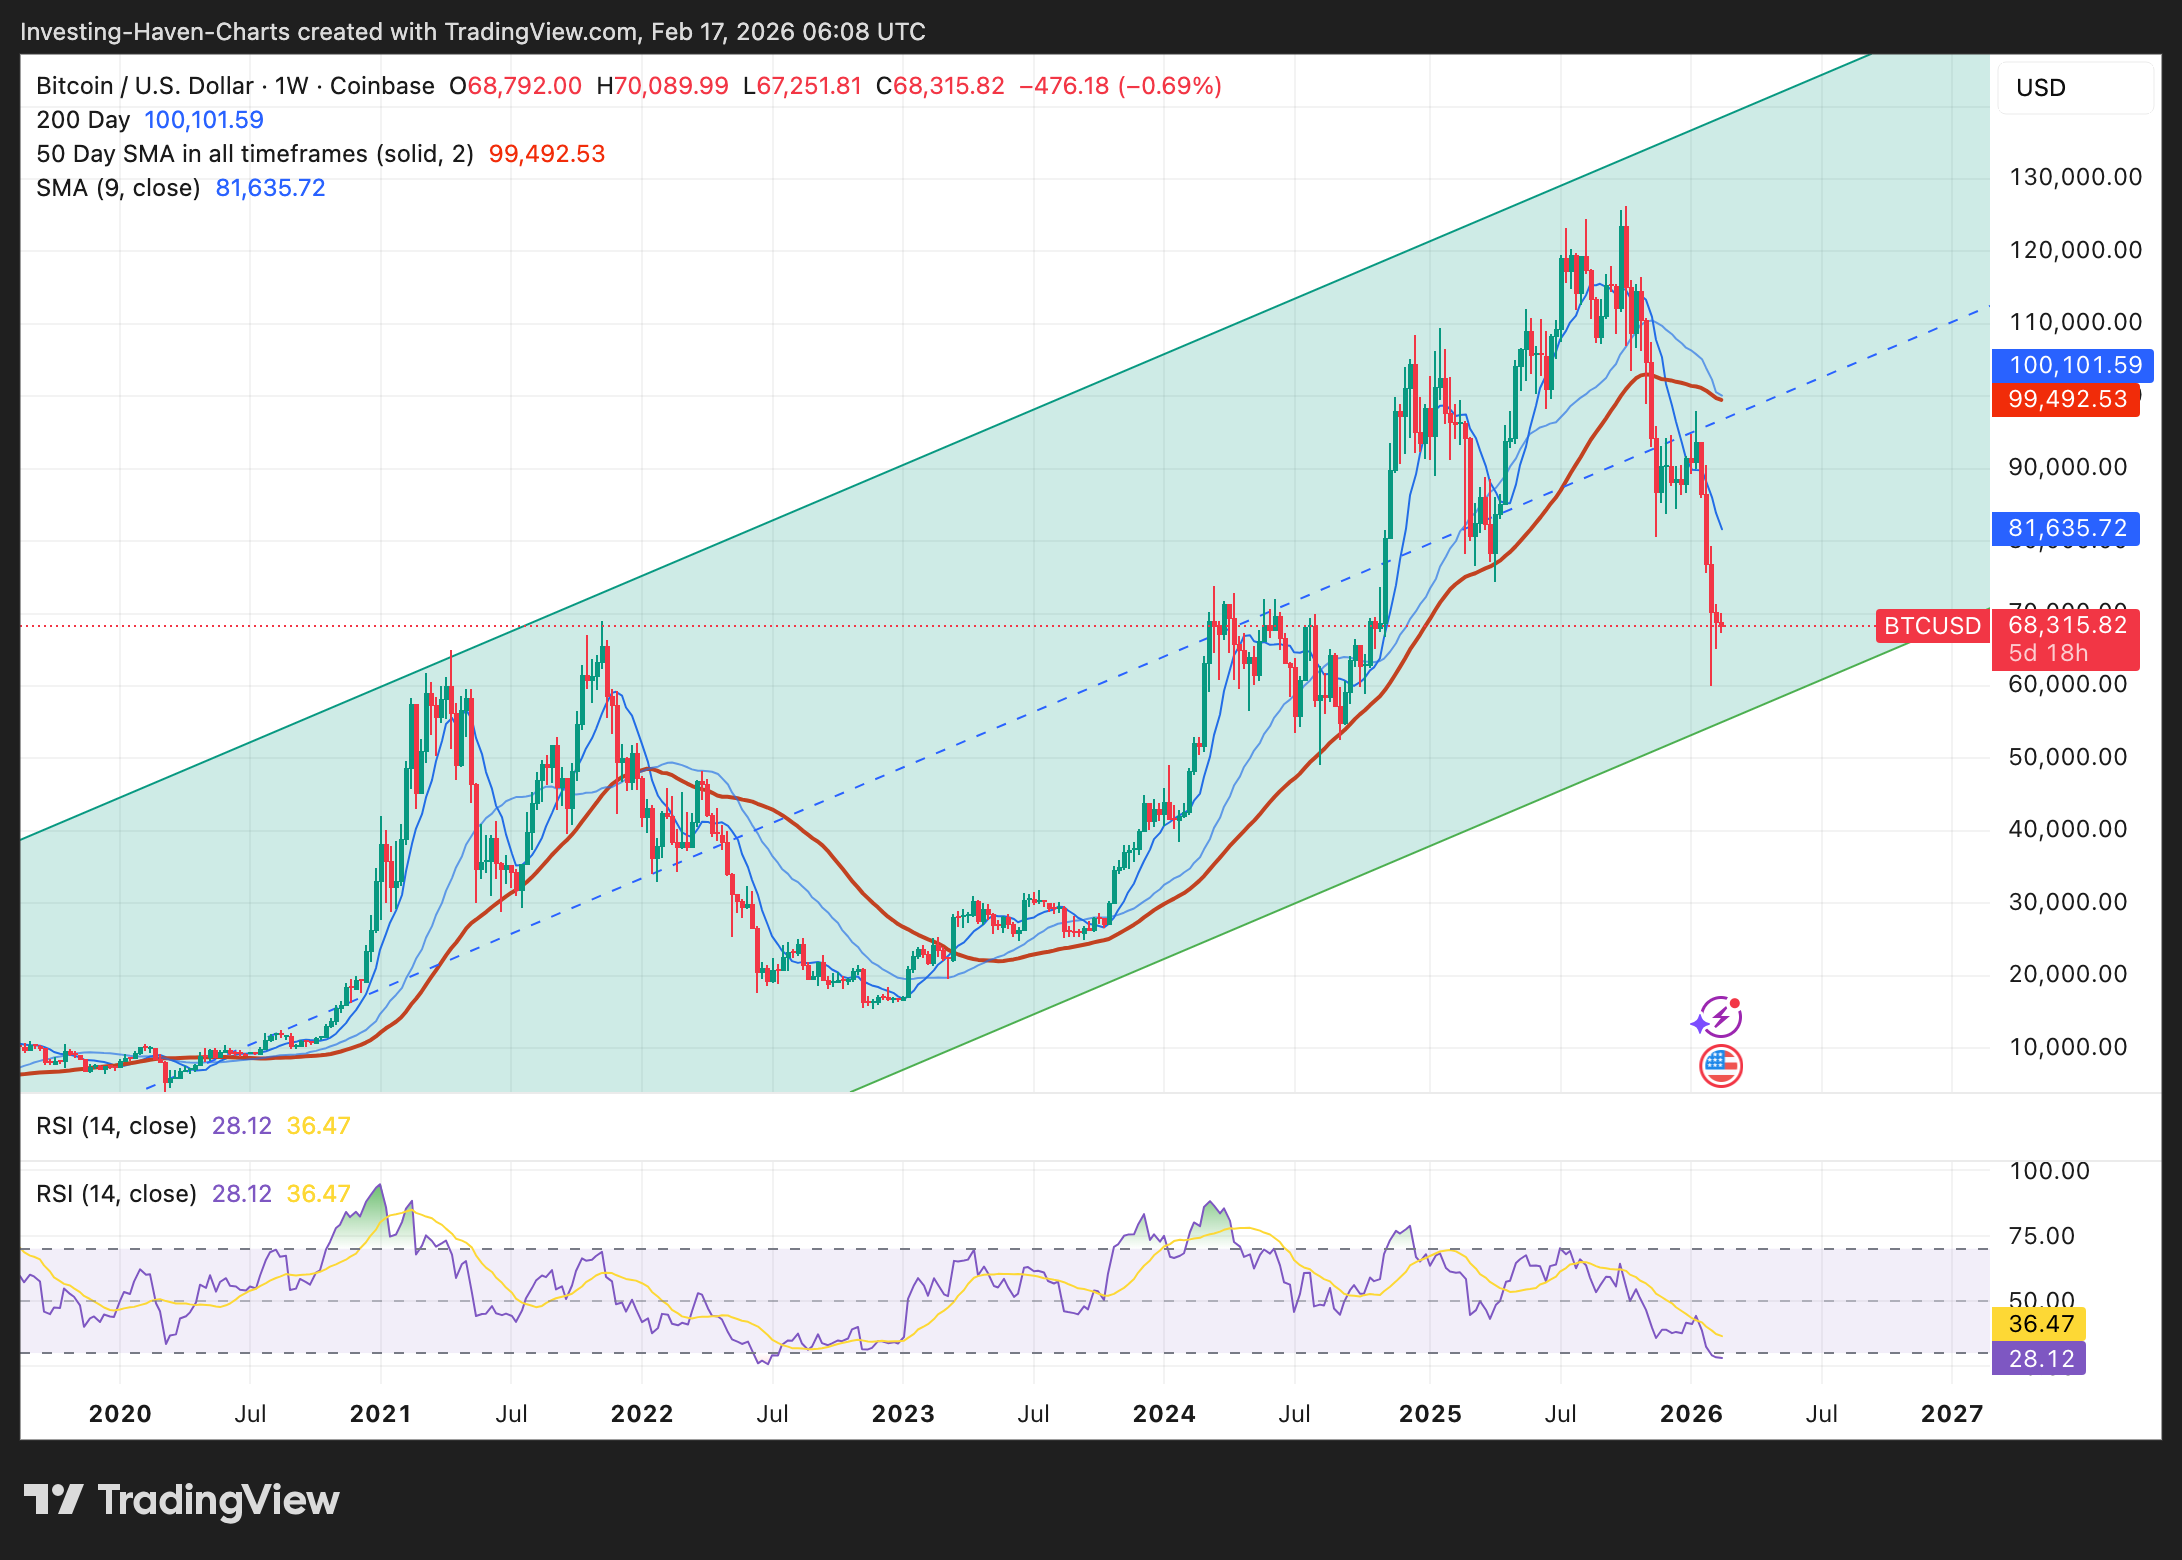Image resolution: width=2182 pixels, height=1560 pixels.
Task: Click the blue 100,101.59 price label
Action: (x=2074, y=365)
